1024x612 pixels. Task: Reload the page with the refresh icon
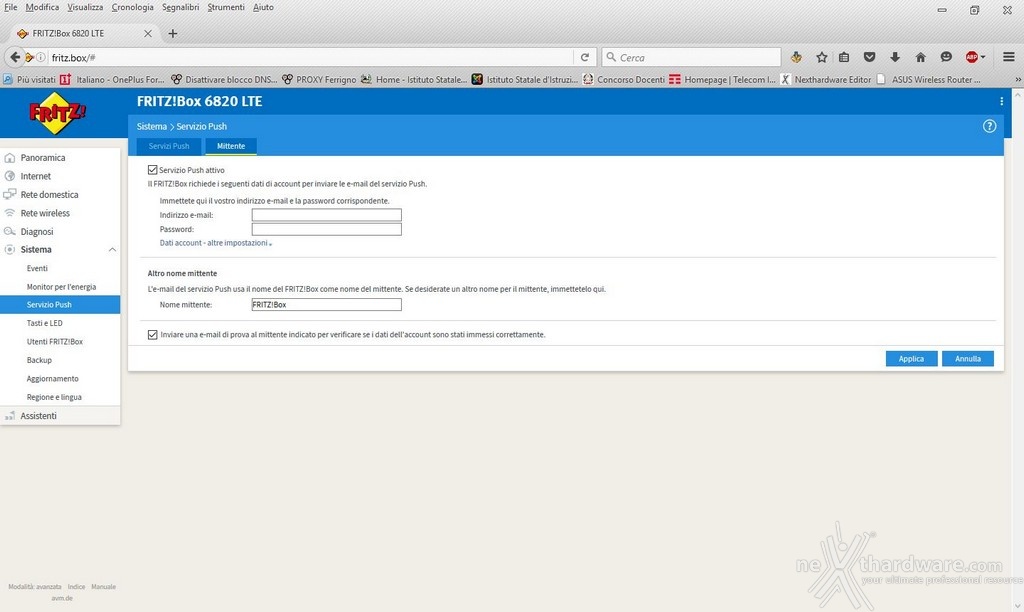585,57
